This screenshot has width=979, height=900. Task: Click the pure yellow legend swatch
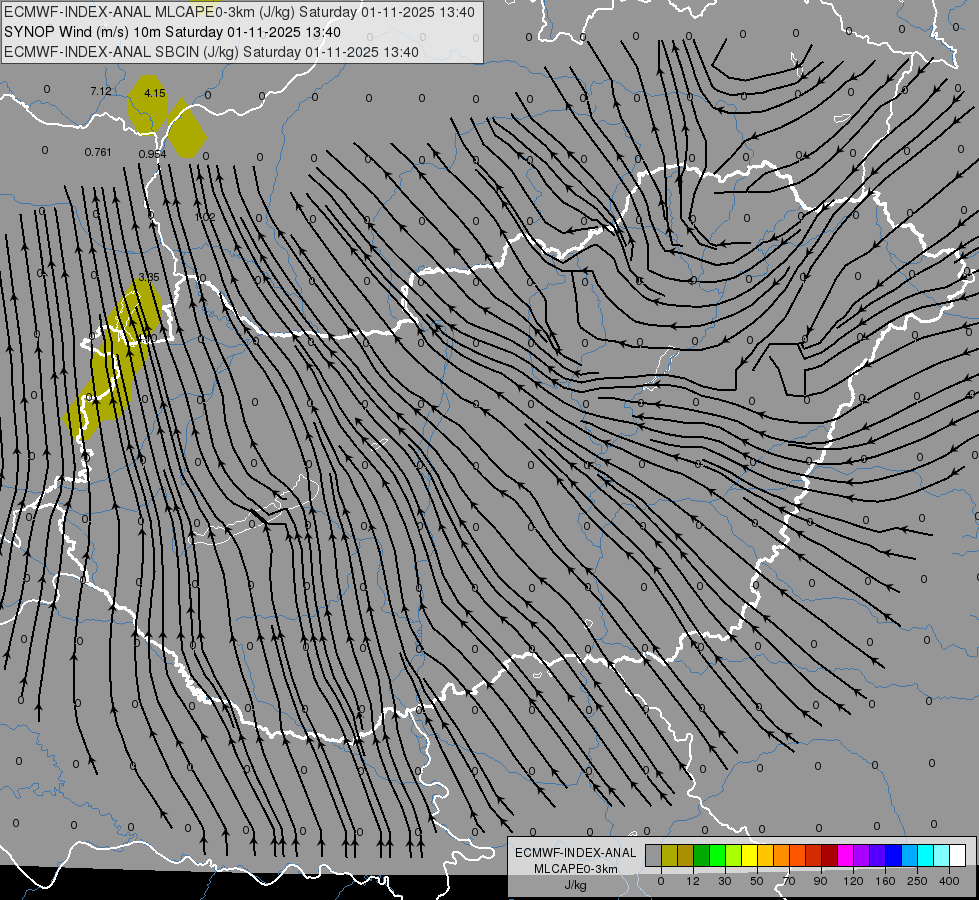coord(750,855)
